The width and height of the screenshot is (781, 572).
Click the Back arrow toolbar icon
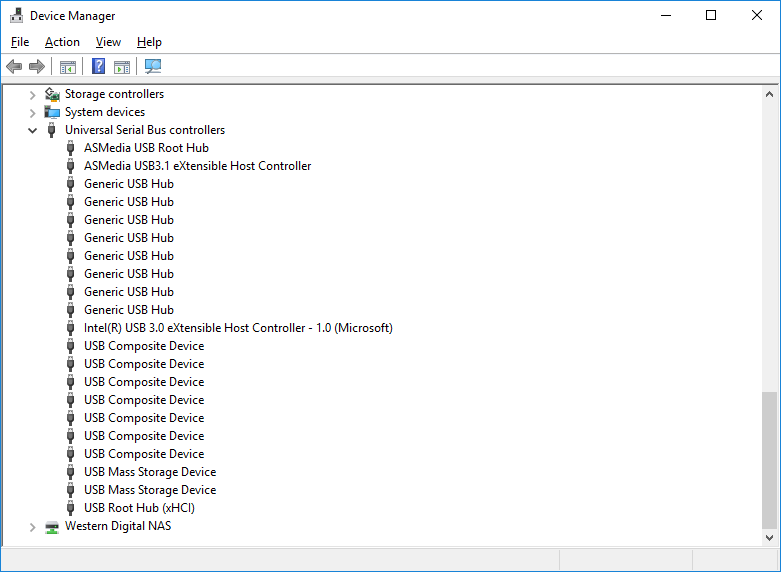point(14,66)
